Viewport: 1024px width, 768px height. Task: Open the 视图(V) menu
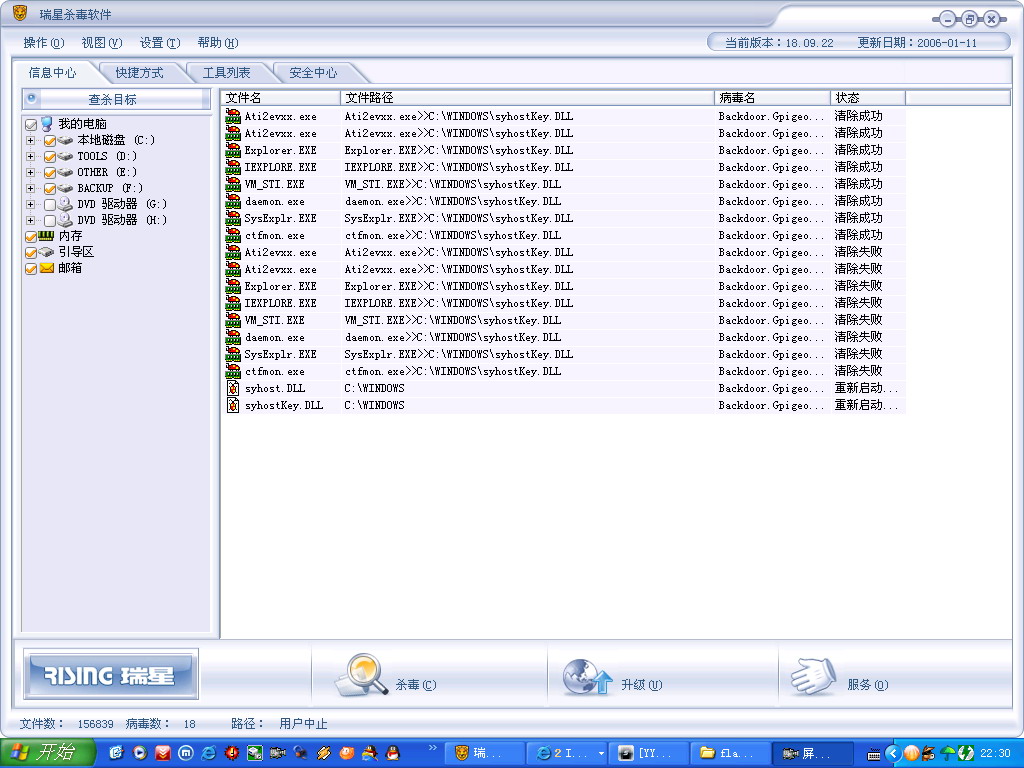coord(102,42)
